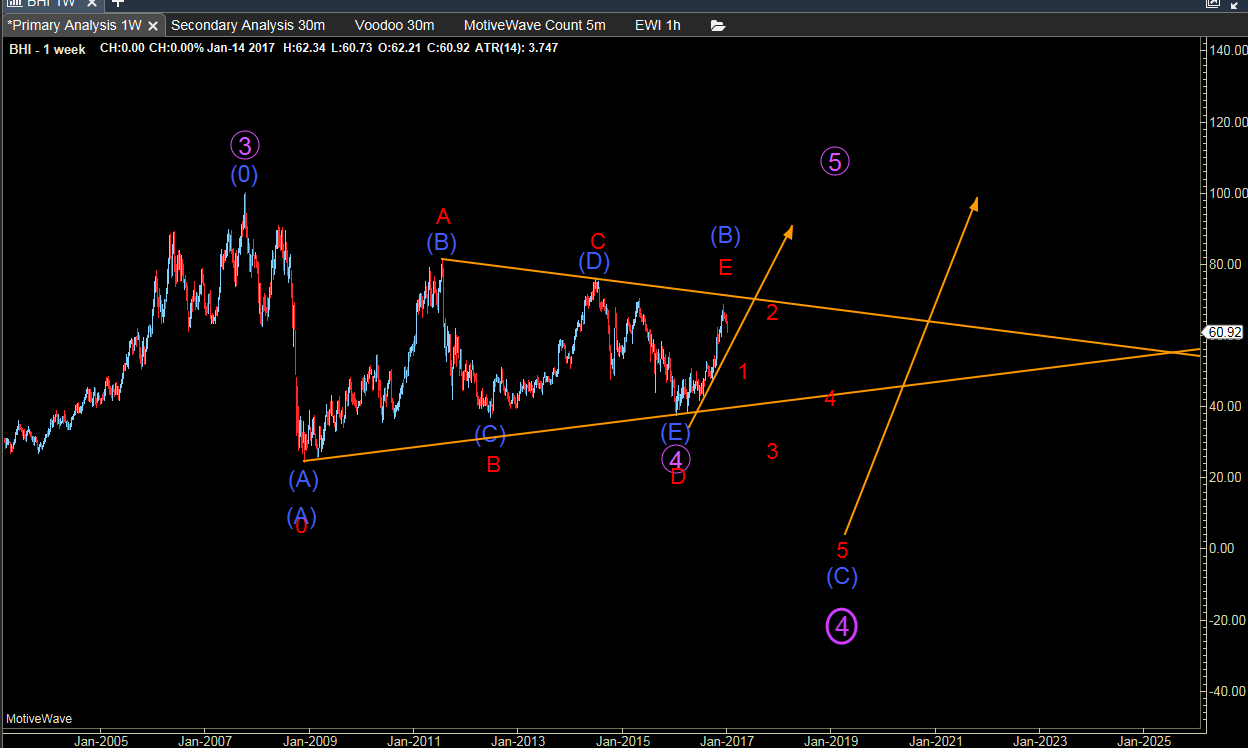Select the red 0 wave label
Viewport: 1248px width, 748px height.
[301, 526]
